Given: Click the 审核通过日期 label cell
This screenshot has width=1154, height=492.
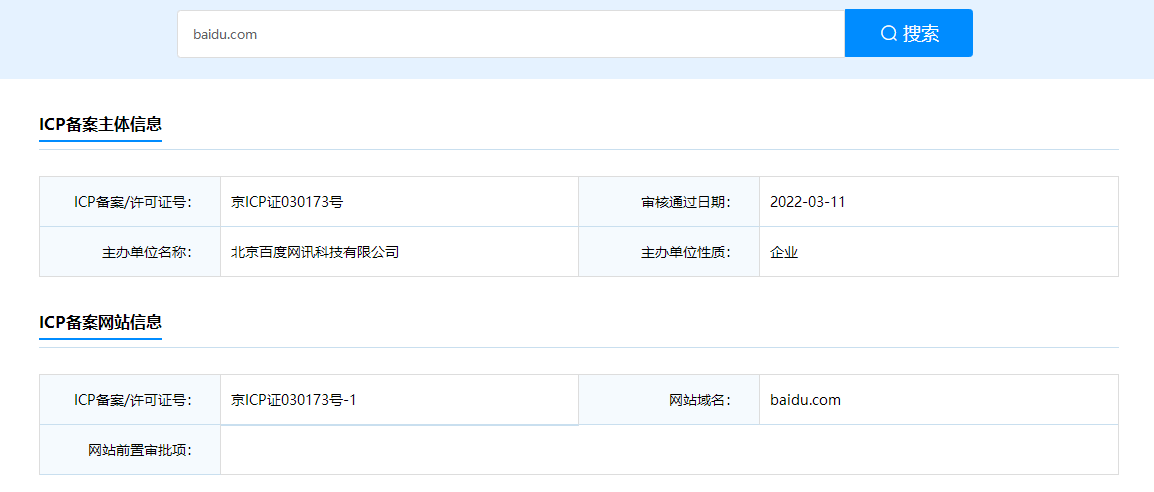Looking at the screenshot, I should (669, 202).
